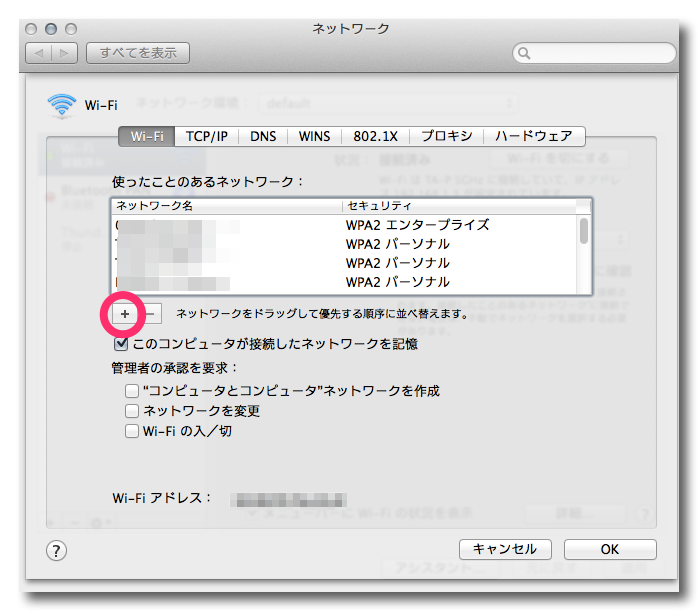Sort by セキュリティ column header
Image resolution: width=698 pixels, height=611 pixels.
(459, 206)
